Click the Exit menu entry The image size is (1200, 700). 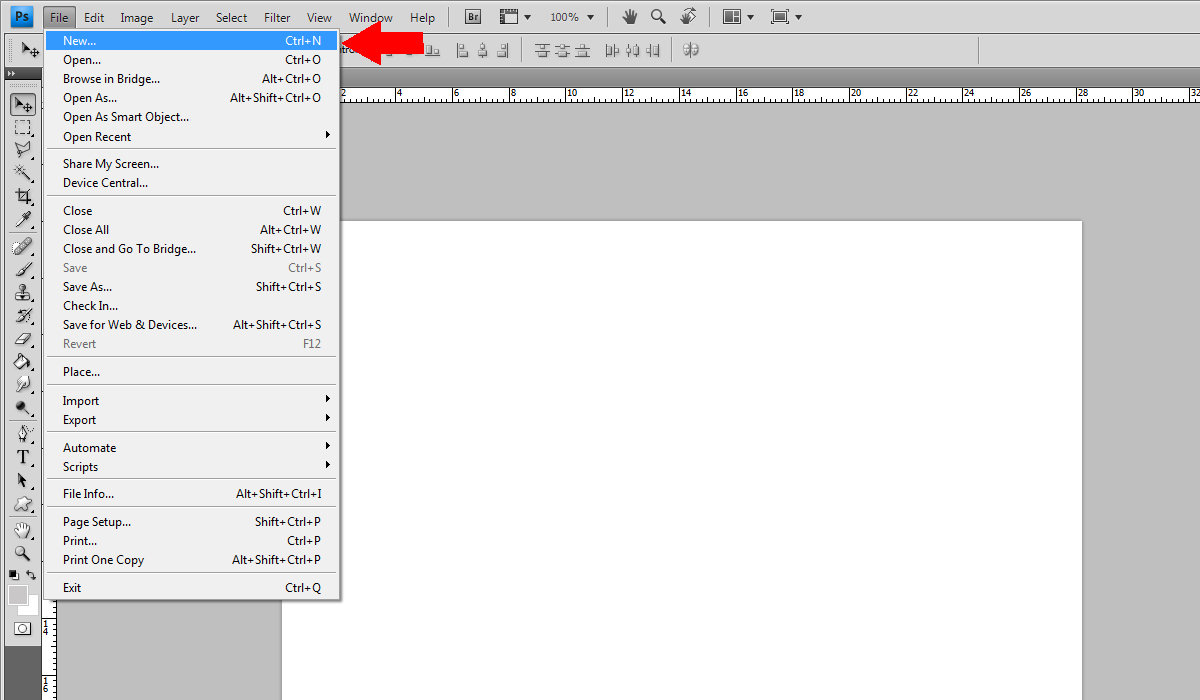coord(72,588)
